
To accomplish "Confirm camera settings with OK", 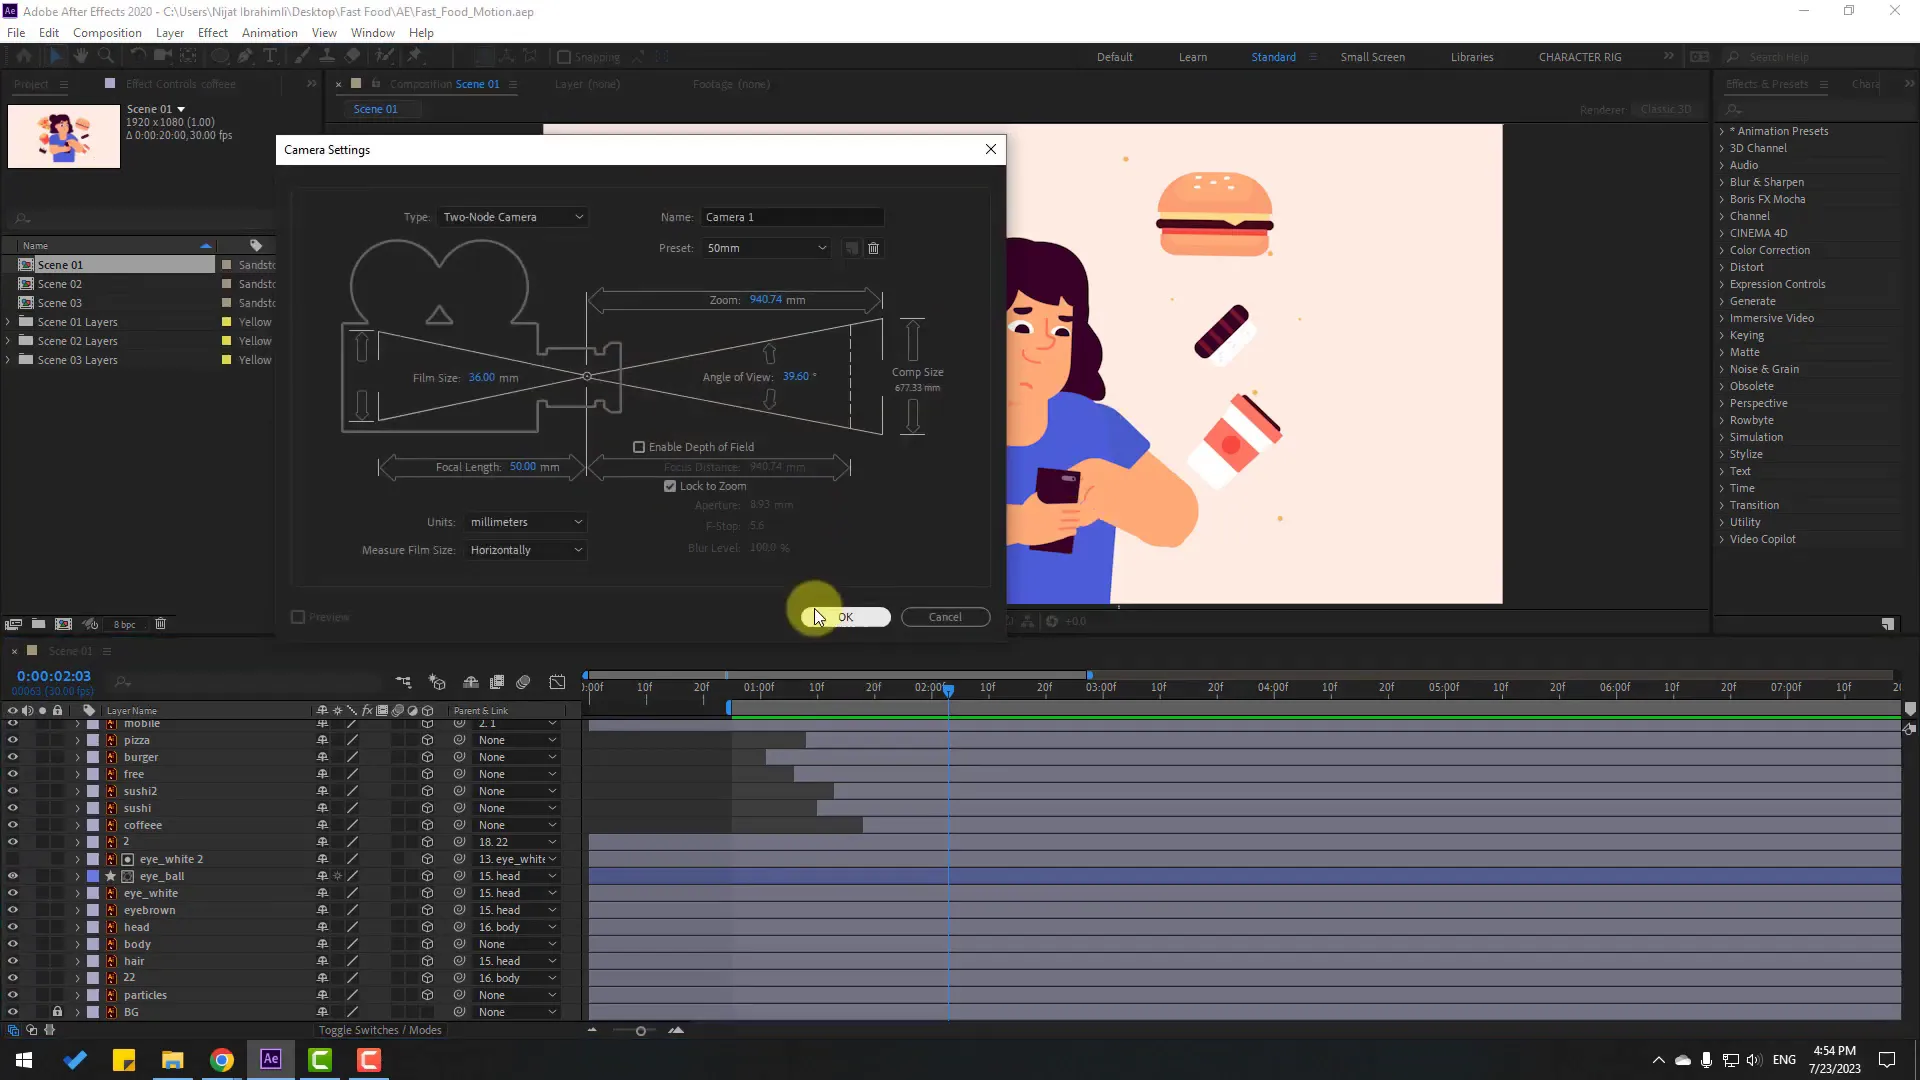I will [845, 617].
